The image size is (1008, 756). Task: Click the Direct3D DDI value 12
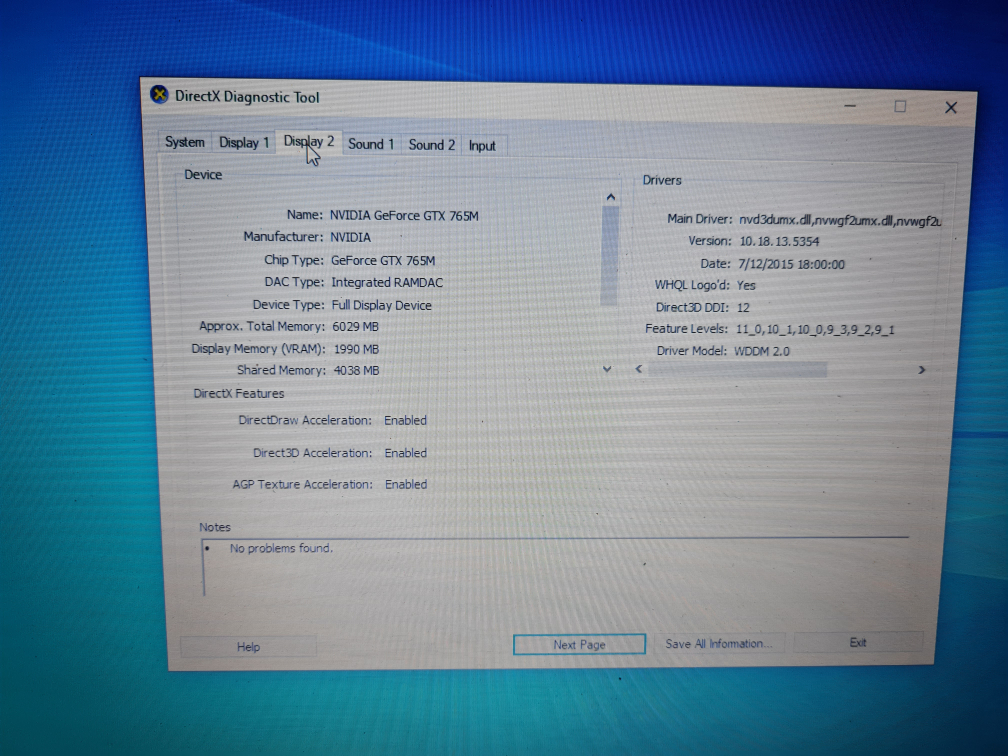[x=743, y=307]
